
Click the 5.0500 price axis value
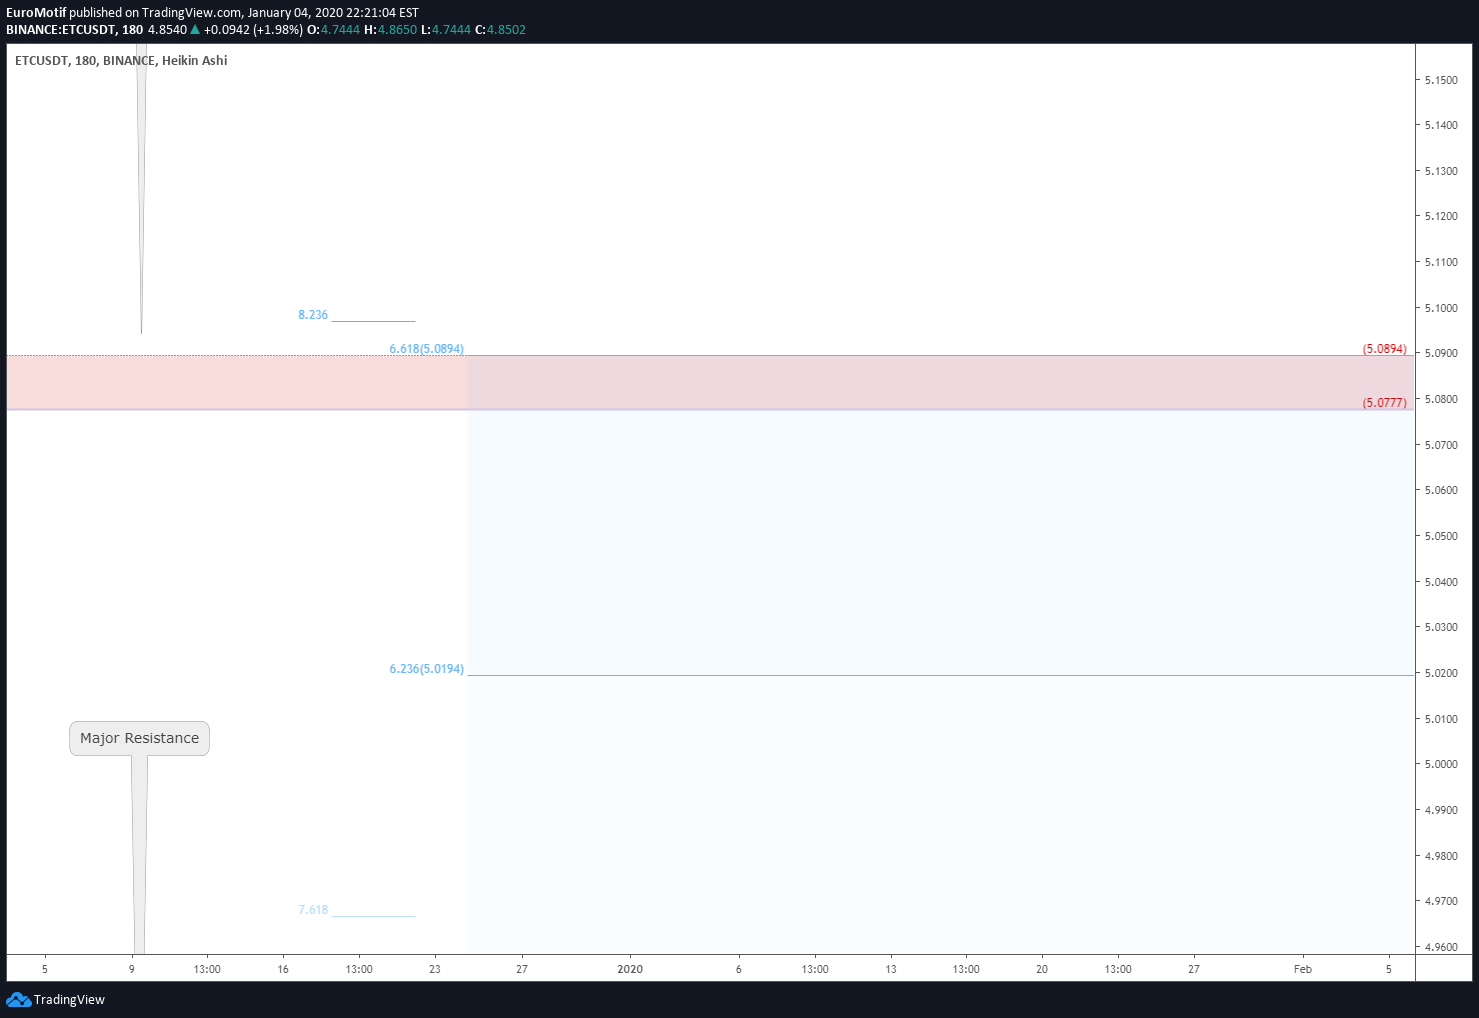[1441, 536]
